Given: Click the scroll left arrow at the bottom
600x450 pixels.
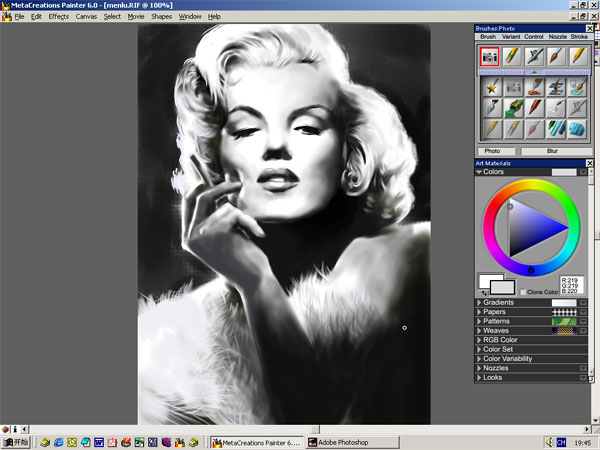Looking at the screenshot, I should (x=24, y=429).
